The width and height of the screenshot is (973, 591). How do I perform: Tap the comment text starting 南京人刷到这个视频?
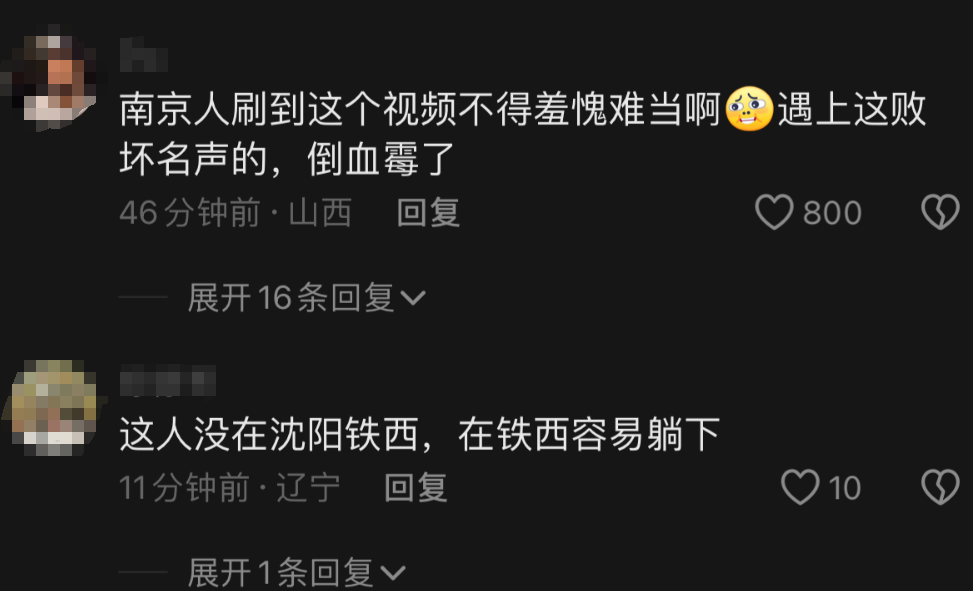tap(522, 134)
